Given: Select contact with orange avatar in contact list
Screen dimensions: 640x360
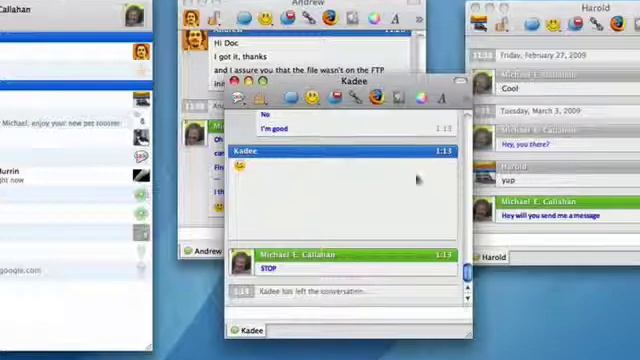Looking at the screenshot, I should (x=76, y=52).
